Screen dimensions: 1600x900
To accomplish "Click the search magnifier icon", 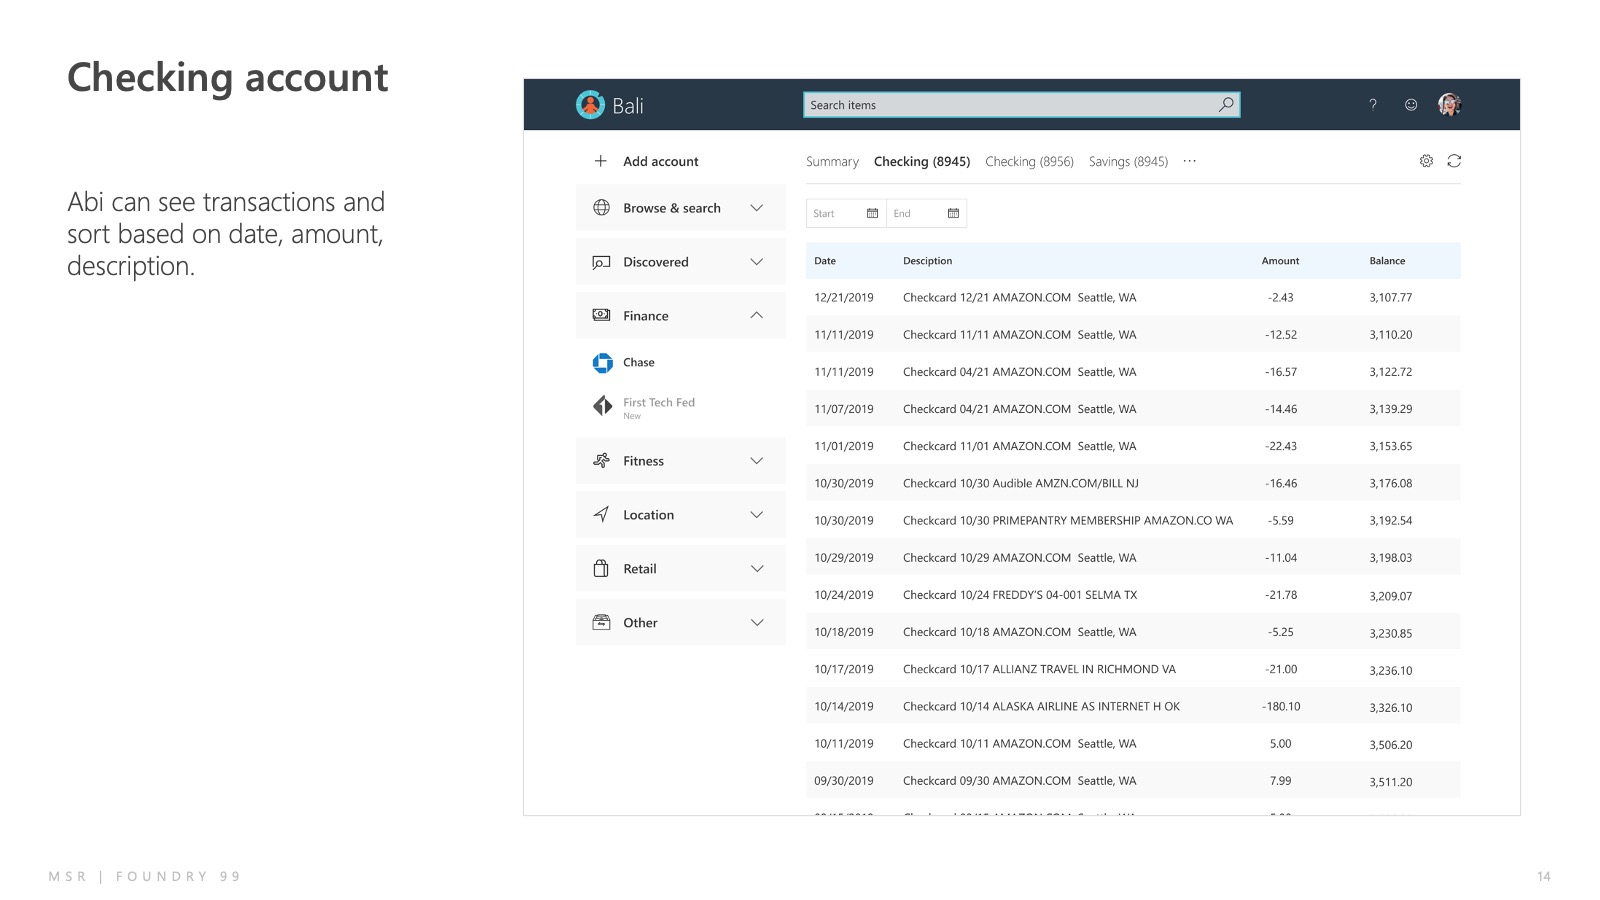I will (1226, 105).
